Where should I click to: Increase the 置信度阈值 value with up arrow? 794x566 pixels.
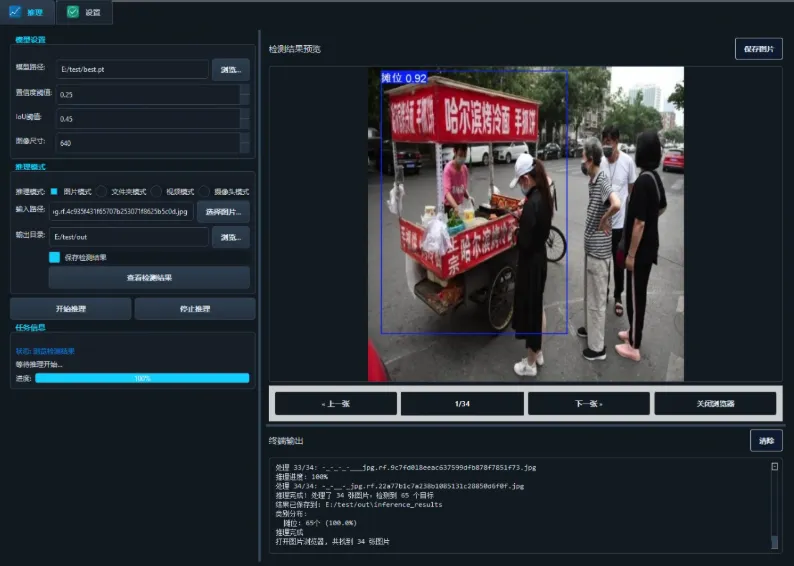tap(245, 89)
